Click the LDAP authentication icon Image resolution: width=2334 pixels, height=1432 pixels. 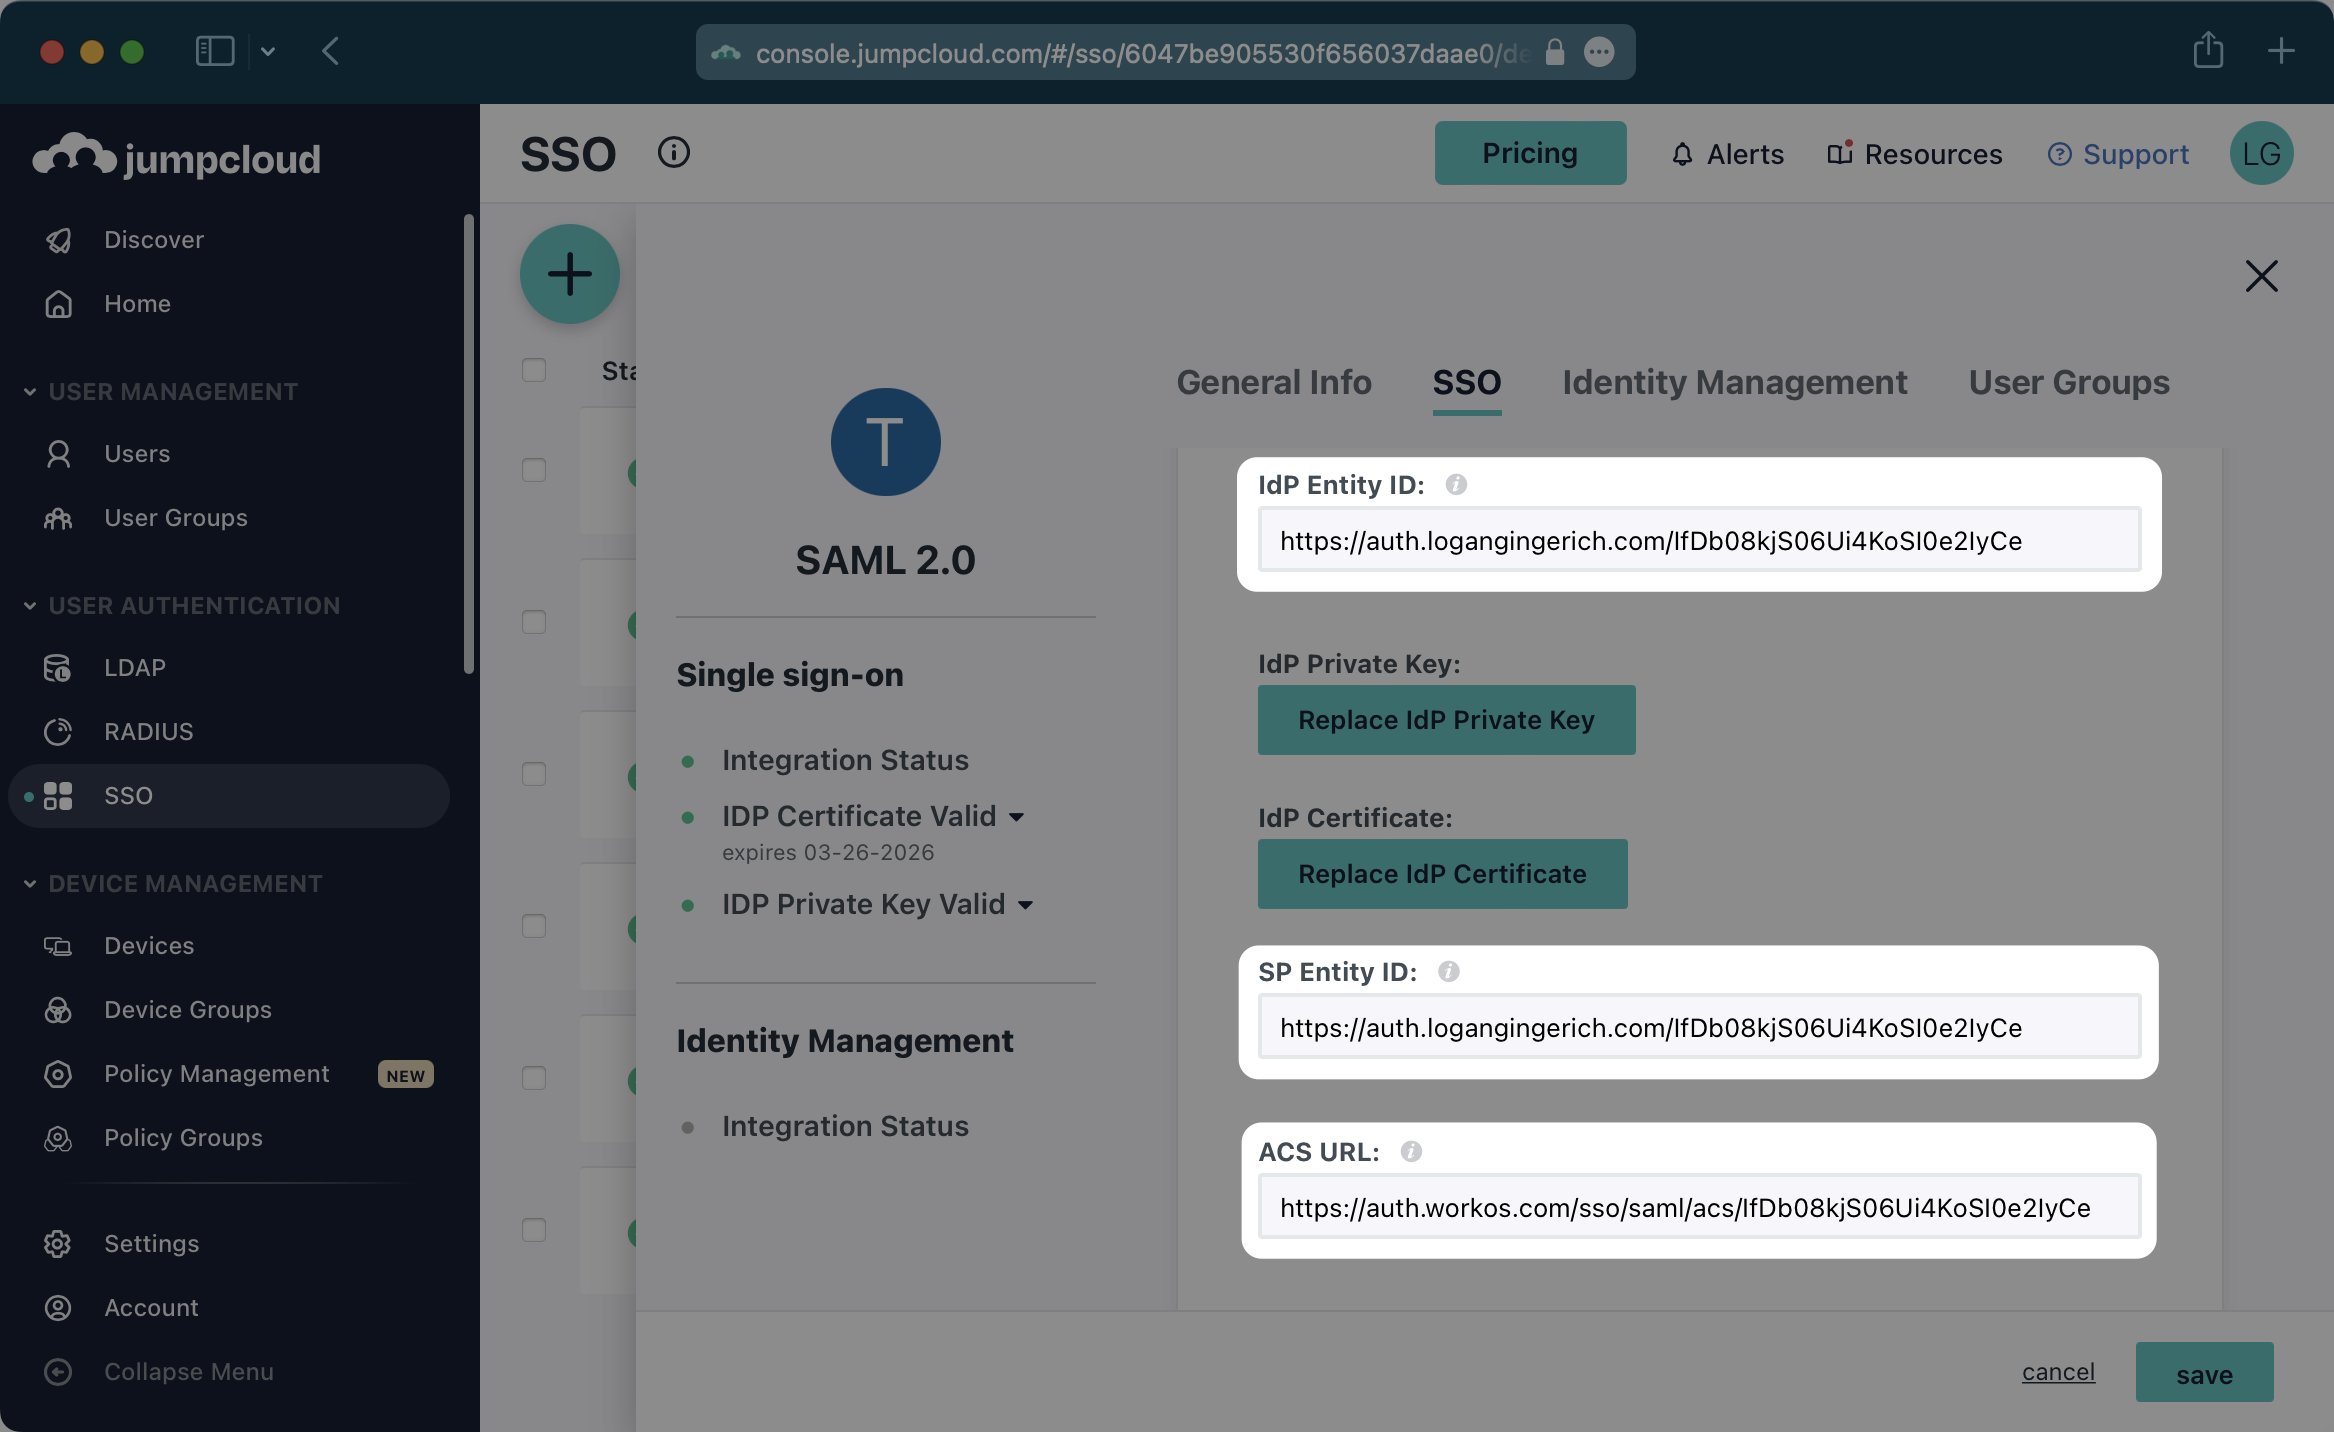[x=57, y=667]
